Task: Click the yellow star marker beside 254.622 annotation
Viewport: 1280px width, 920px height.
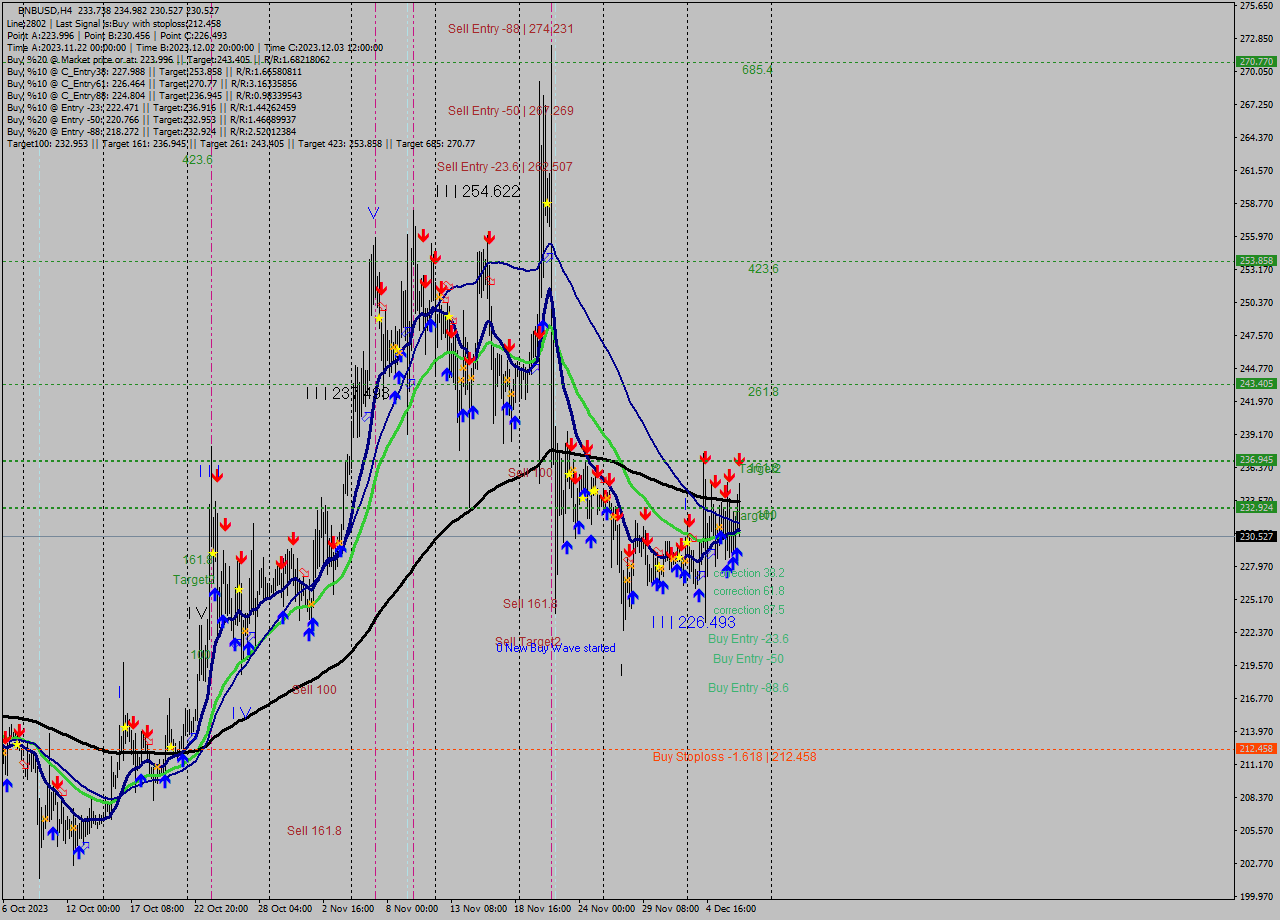Action: tap(547, 202)
